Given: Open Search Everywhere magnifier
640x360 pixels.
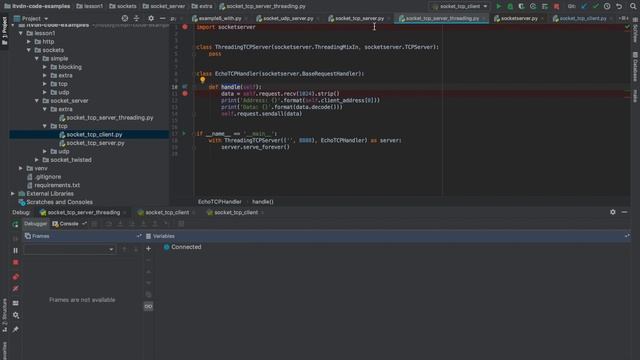Looking at the screenshot, I should (633, 6).
